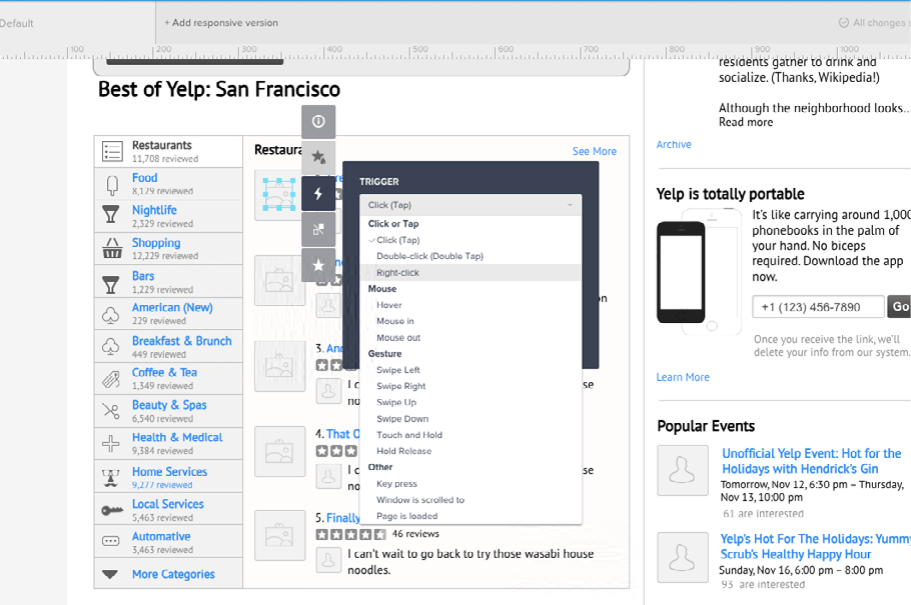911x605 pixels.
Task: Select the Home Services trophy icon
Action: click(110, 478)
